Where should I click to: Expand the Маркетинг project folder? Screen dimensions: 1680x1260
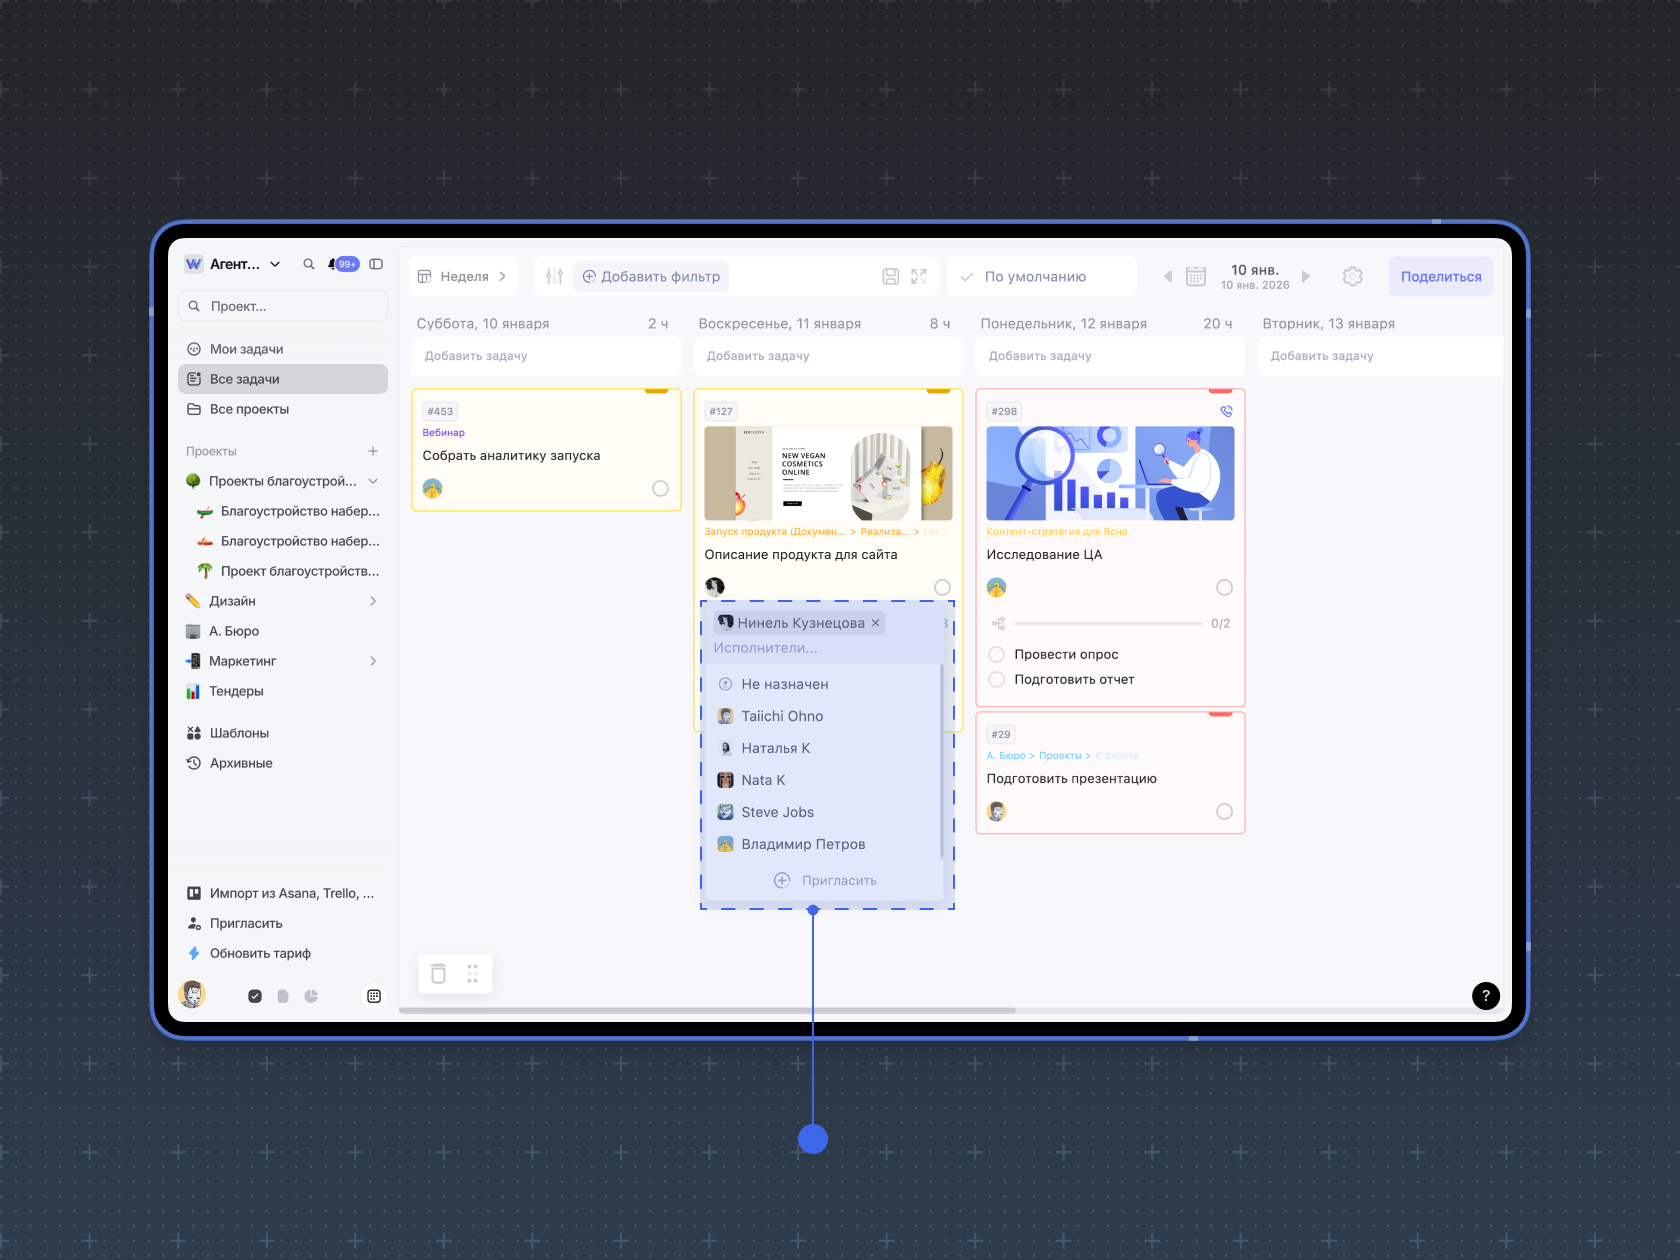(373, 661)
